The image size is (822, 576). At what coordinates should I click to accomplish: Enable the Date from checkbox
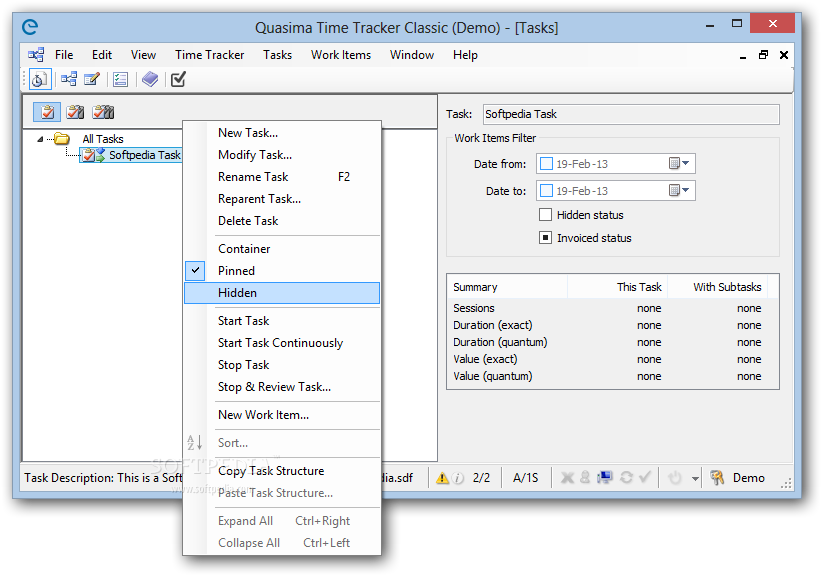[x=546, y=164]
